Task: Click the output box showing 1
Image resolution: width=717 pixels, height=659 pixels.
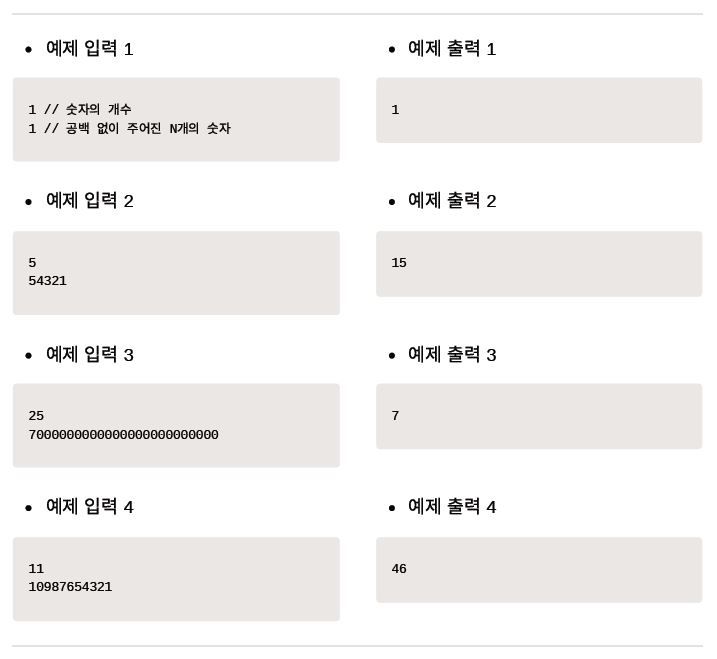Action: [x=539, y=110]
